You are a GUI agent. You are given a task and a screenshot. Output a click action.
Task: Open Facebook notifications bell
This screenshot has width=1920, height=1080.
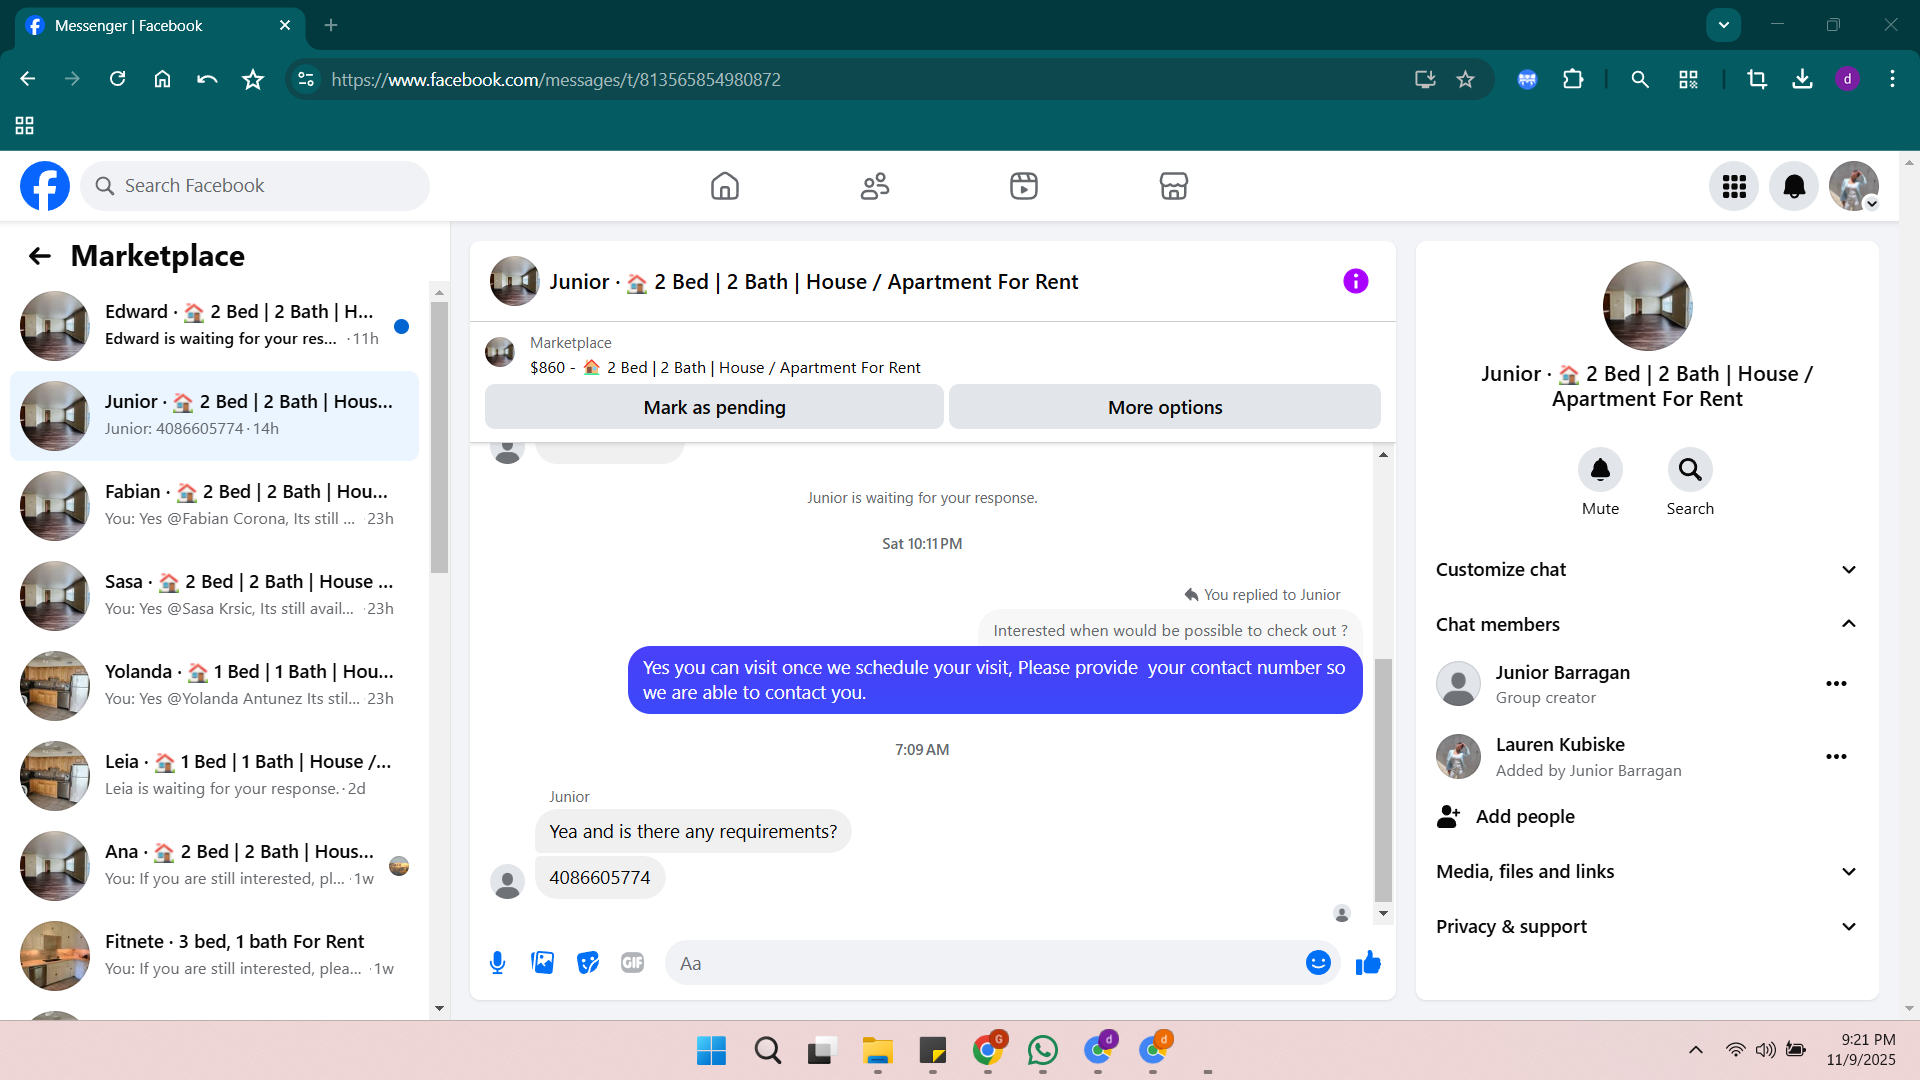(x=1794, y=186)
